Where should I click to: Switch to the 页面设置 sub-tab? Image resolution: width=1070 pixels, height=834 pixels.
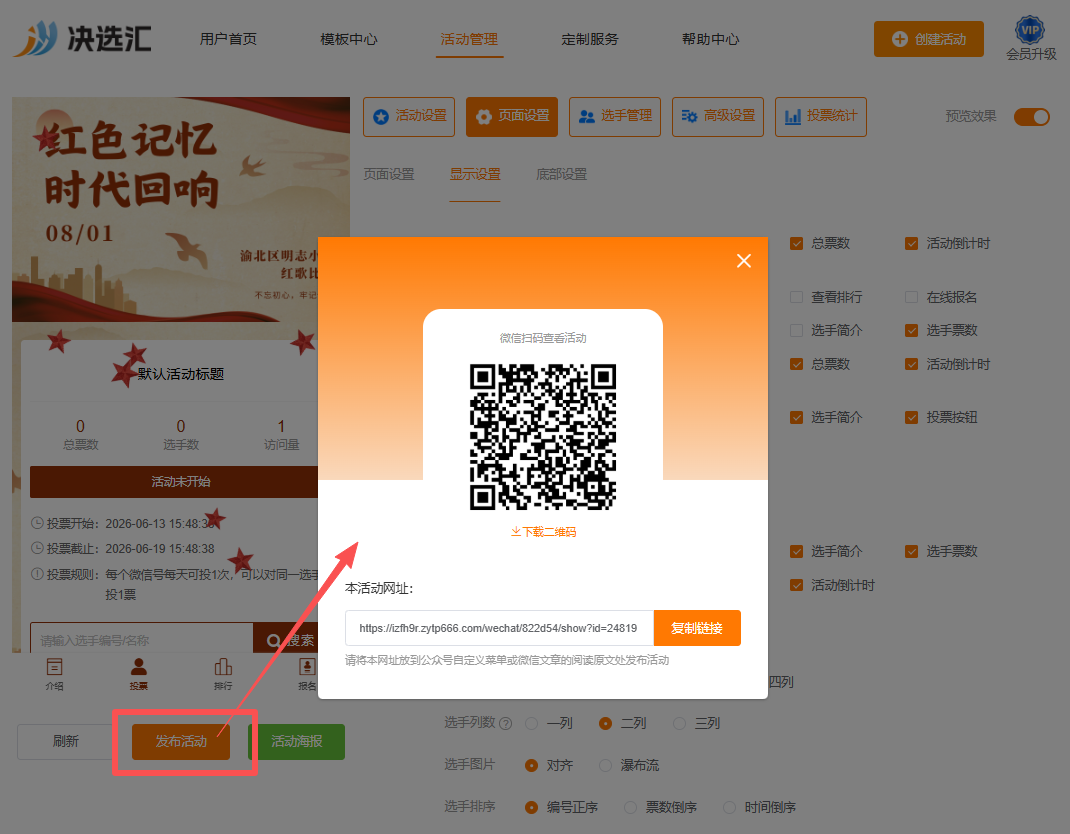coord(389,174)
